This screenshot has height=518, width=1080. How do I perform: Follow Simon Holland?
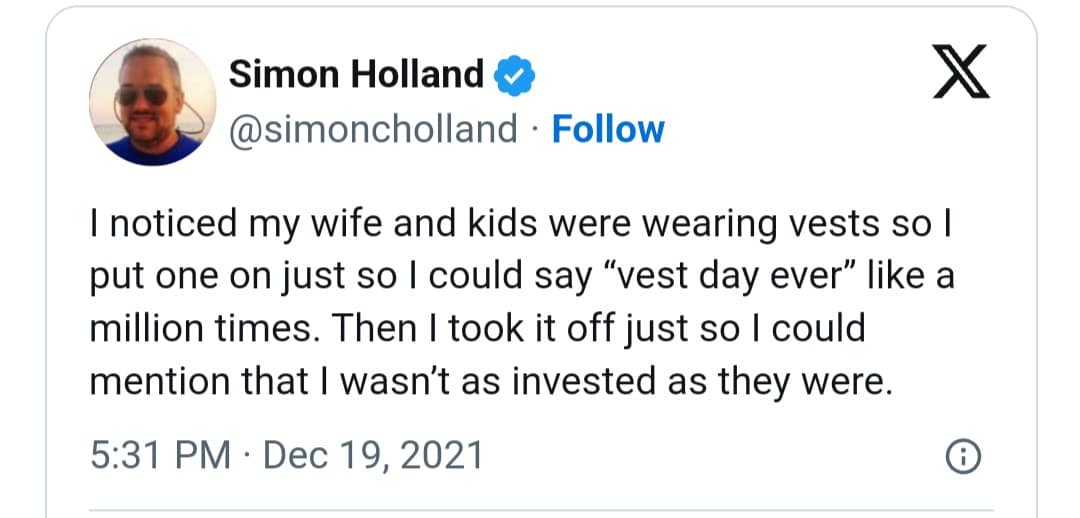click(608, 130)
